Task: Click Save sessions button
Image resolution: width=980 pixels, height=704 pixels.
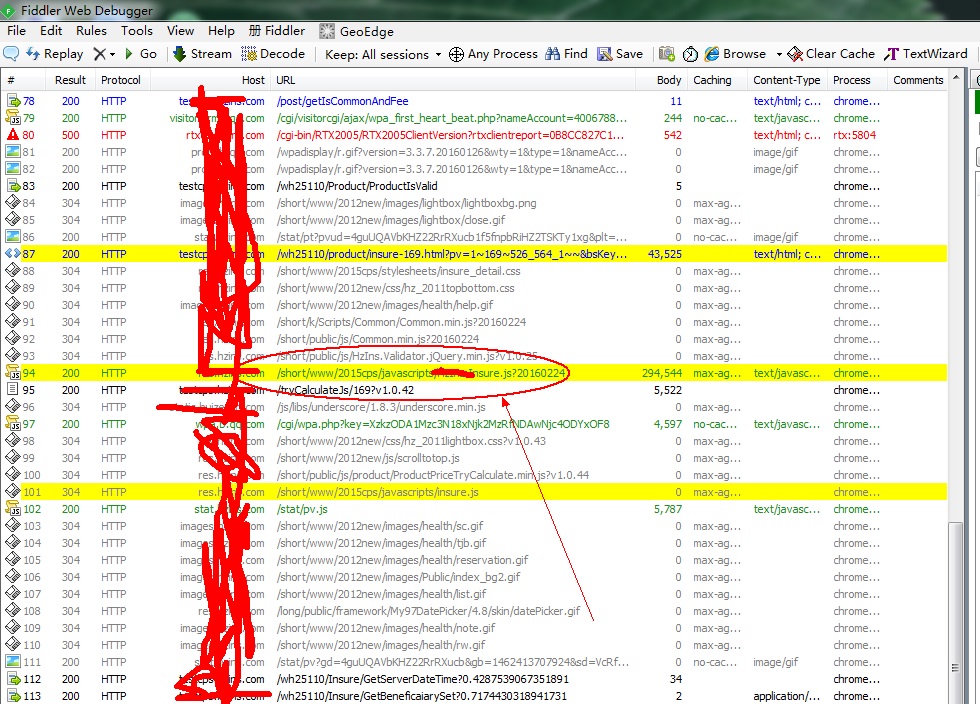Action: [x=620, y=54]
